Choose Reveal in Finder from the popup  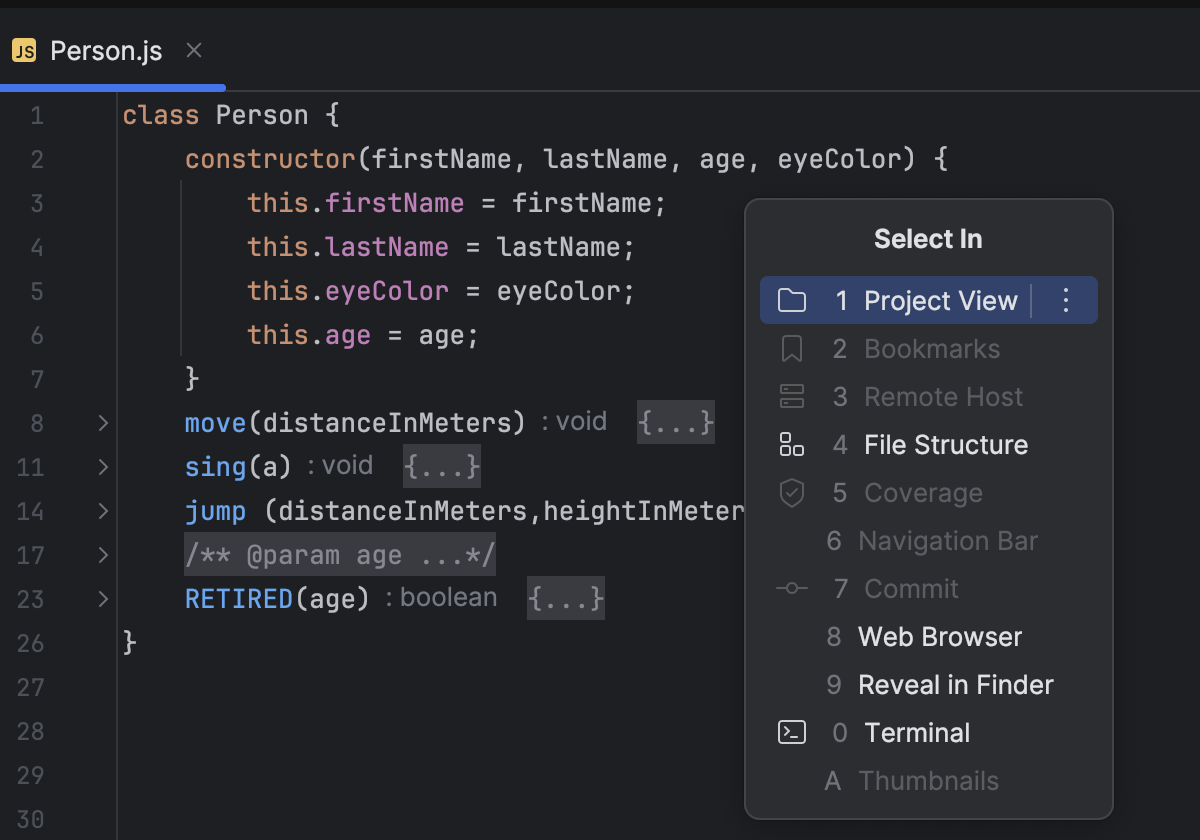click(955, 684)
